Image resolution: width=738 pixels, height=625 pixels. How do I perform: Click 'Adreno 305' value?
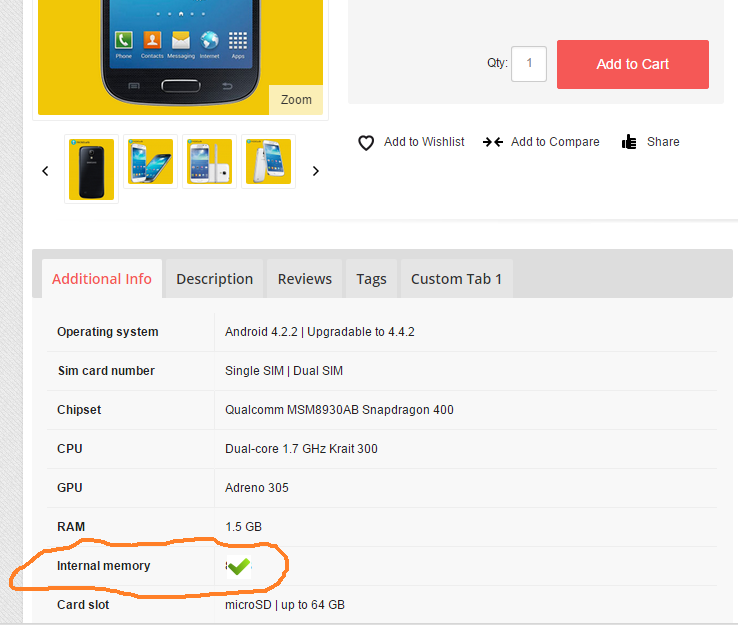coord(257,488)
